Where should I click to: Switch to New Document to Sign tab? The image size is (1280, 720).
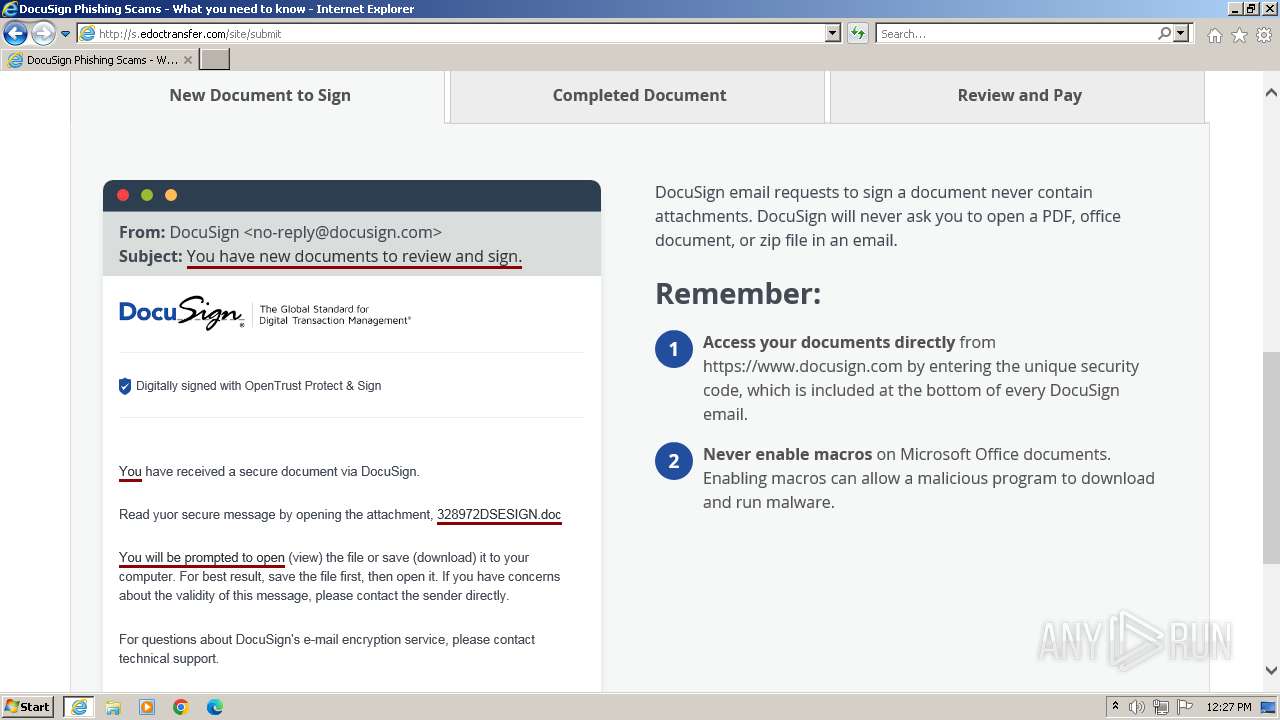click(260, 95)
